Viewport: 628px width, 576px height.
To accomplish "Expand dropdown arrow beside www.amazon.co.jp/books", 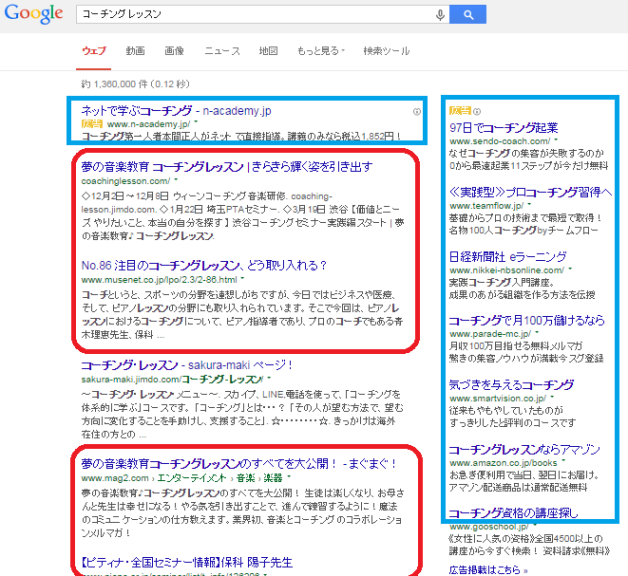I will [x=564, y=461].
